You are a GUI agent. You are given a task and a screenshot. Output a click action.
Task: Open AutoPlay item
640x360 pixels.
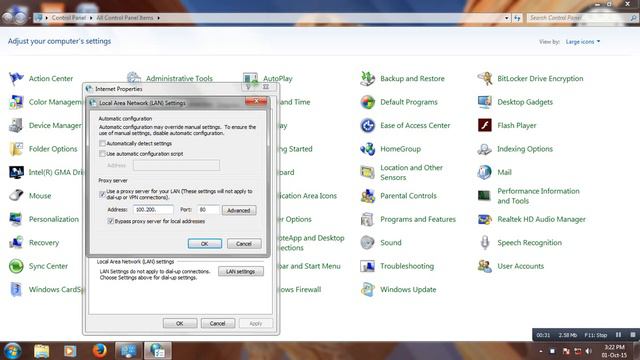click(x=278, y=78)
